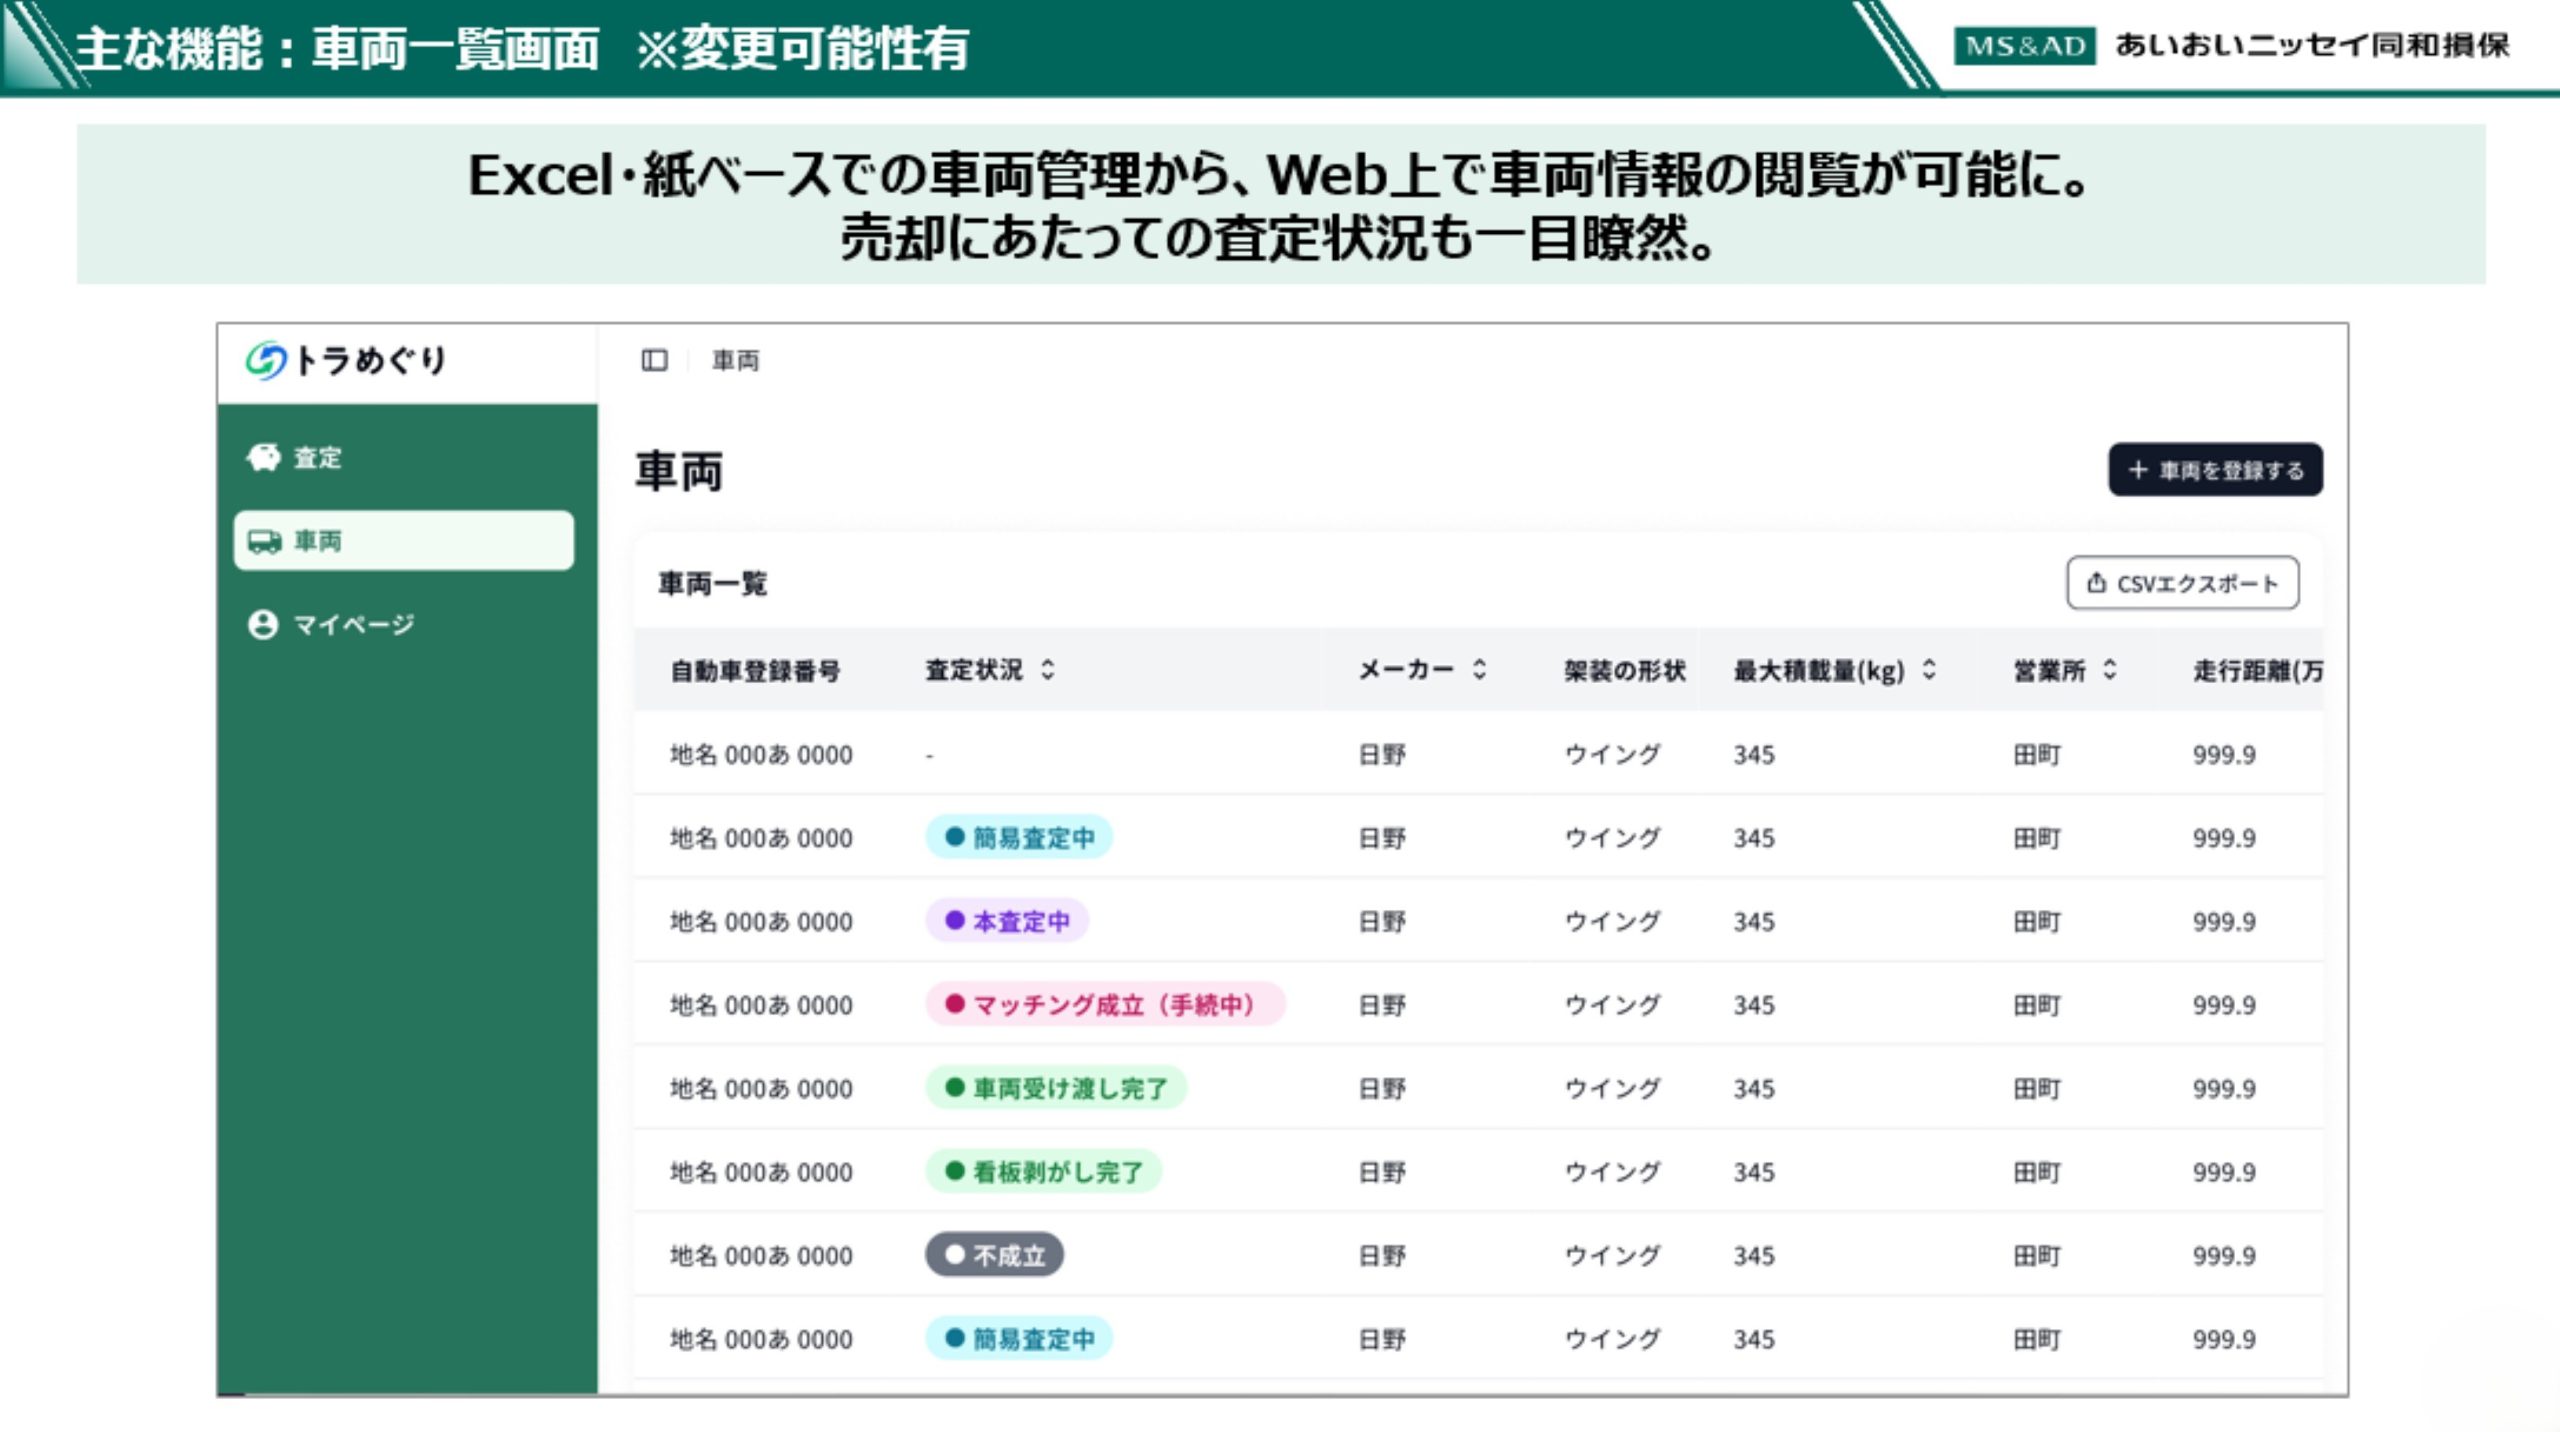Select the 車両 sidebar menu item
The image size is (2560, 1432).
[405, 541]
